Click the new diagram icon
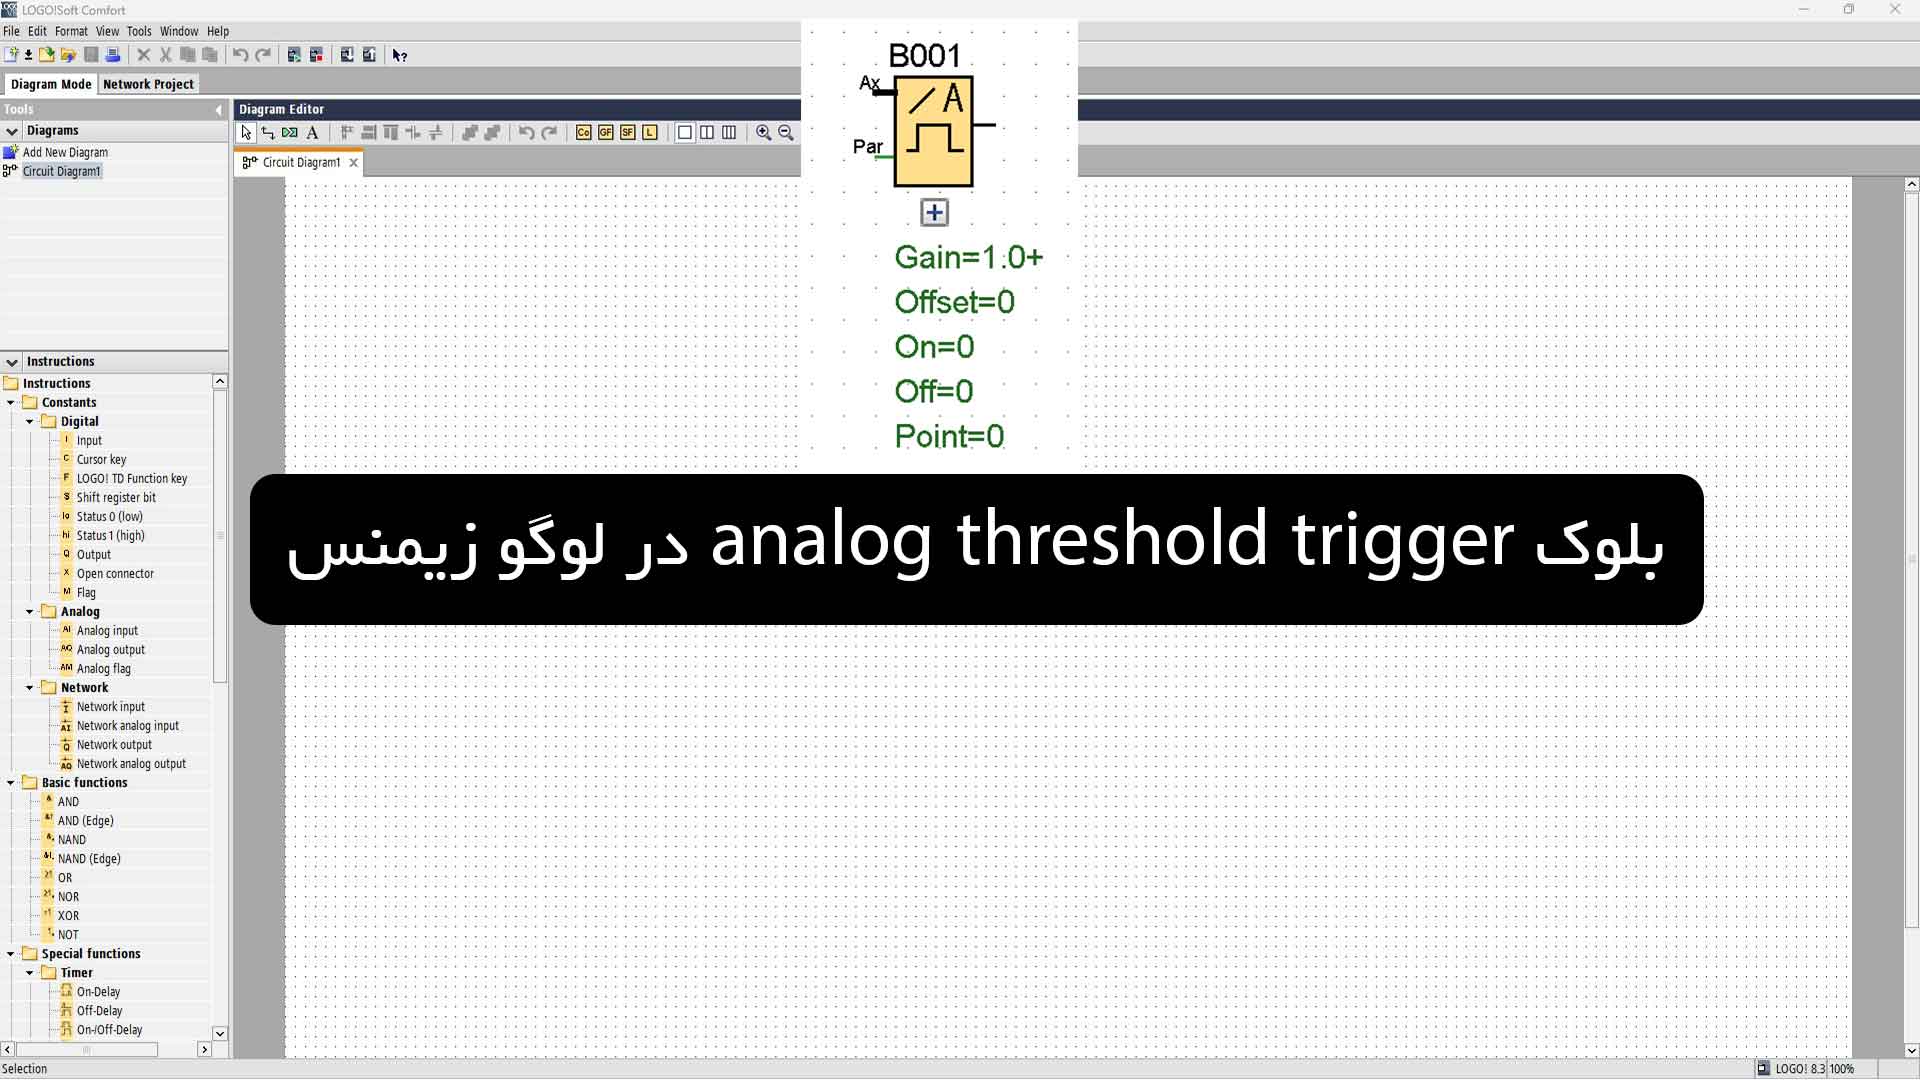Image resolution: width=1920 pixels, height=1080 pixels. pyautogui.click(x=12, y=54)
